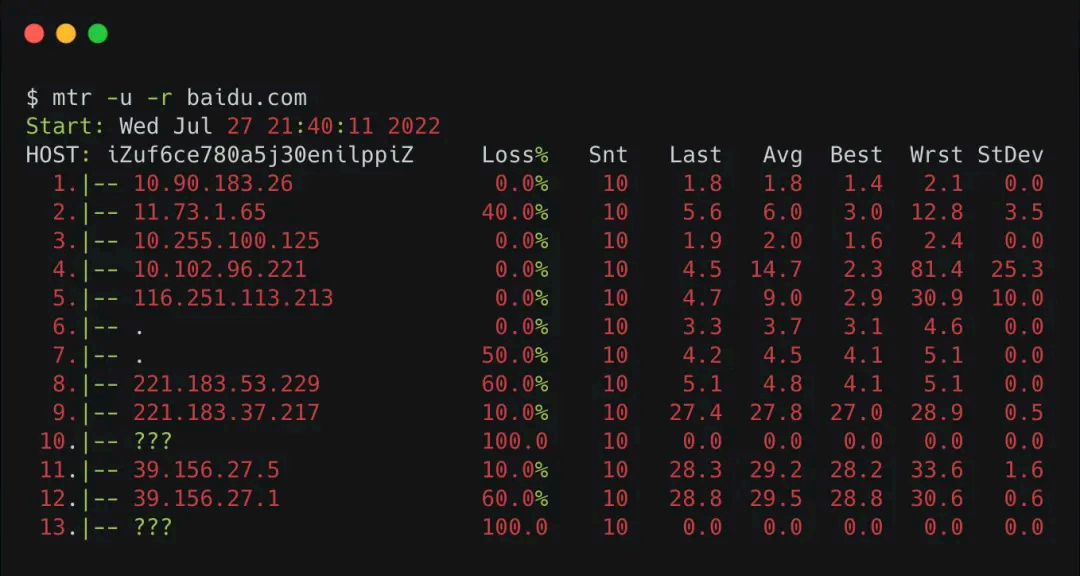The image size is (1080, 576).
Task: Select the Loss% column header
Action: point(515,155)
